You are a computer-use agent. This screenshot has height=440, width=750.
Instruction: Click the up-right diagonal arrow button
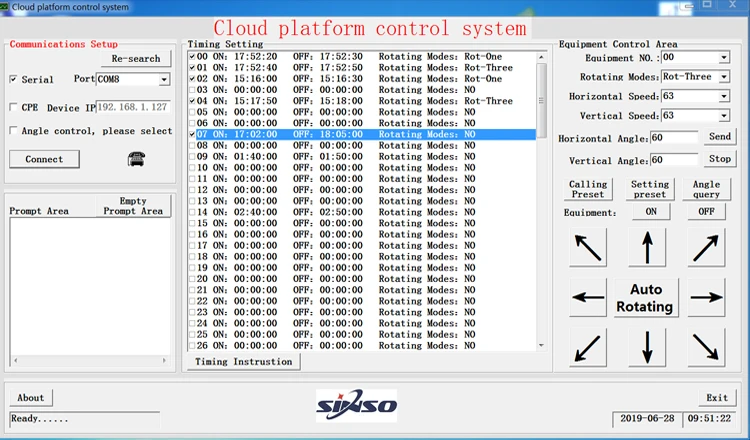pyautogui.click(x=706, y=247)
